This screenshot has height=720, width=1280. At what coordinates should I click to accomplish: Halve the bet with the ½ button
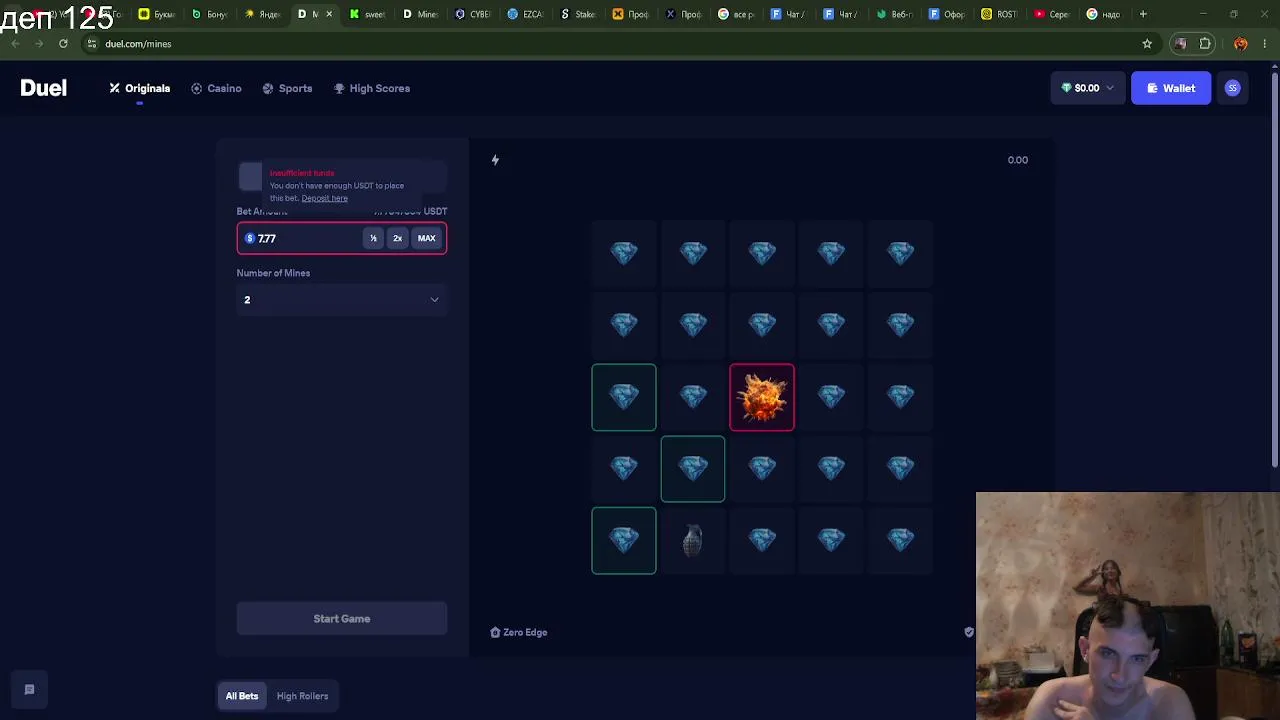tap(373, 238)
